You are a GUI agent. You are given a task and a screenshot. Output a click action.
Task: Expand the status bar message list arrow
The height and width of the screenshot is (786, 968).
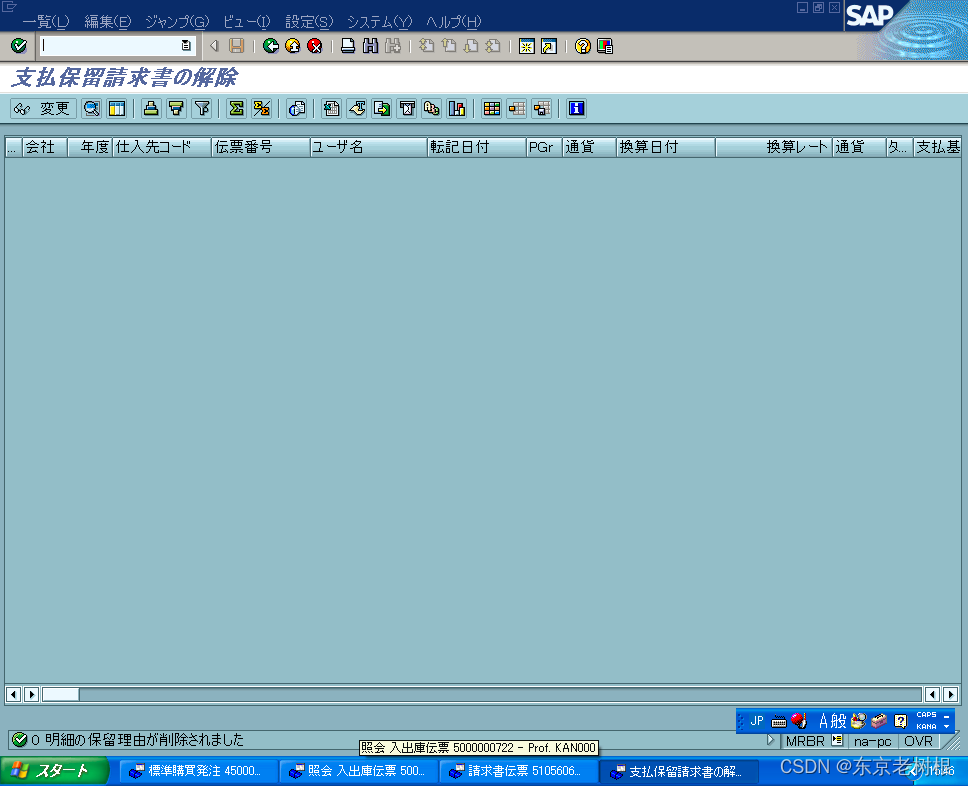tap(770, 741)
